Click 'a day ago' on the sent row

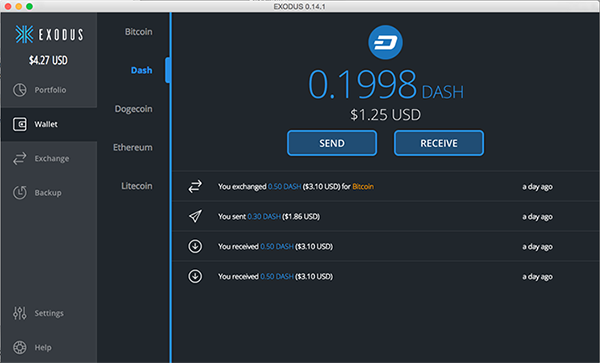point(537,217)
